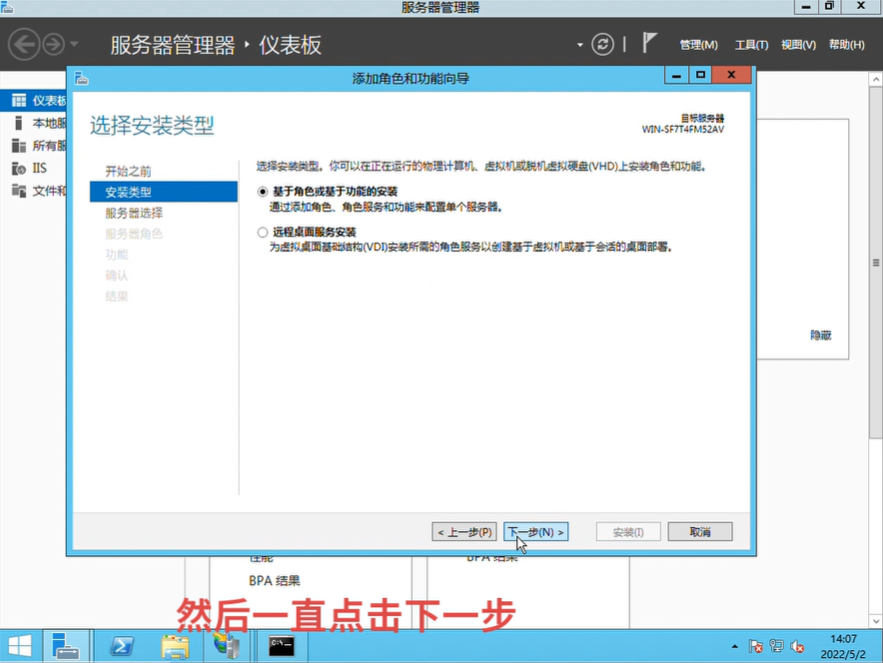Image resolution: width=883 pixels, height=663 pixels.
Task: Open the 工具(T) menu
Action: (751, 45)
